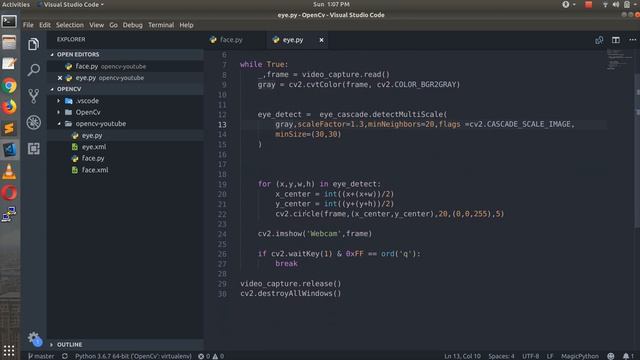
Task: Open the Search view in activity bar
Action: pos(33,70)
